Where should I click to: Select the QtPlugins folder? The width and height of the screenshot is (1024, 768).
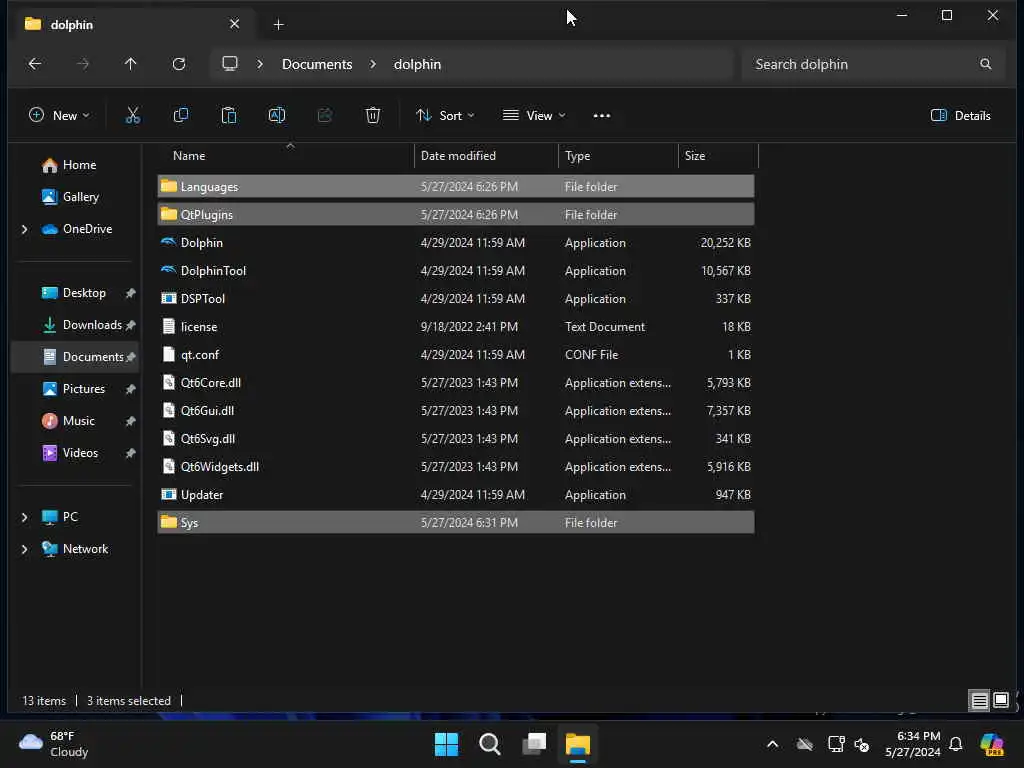tap(455, 215)
